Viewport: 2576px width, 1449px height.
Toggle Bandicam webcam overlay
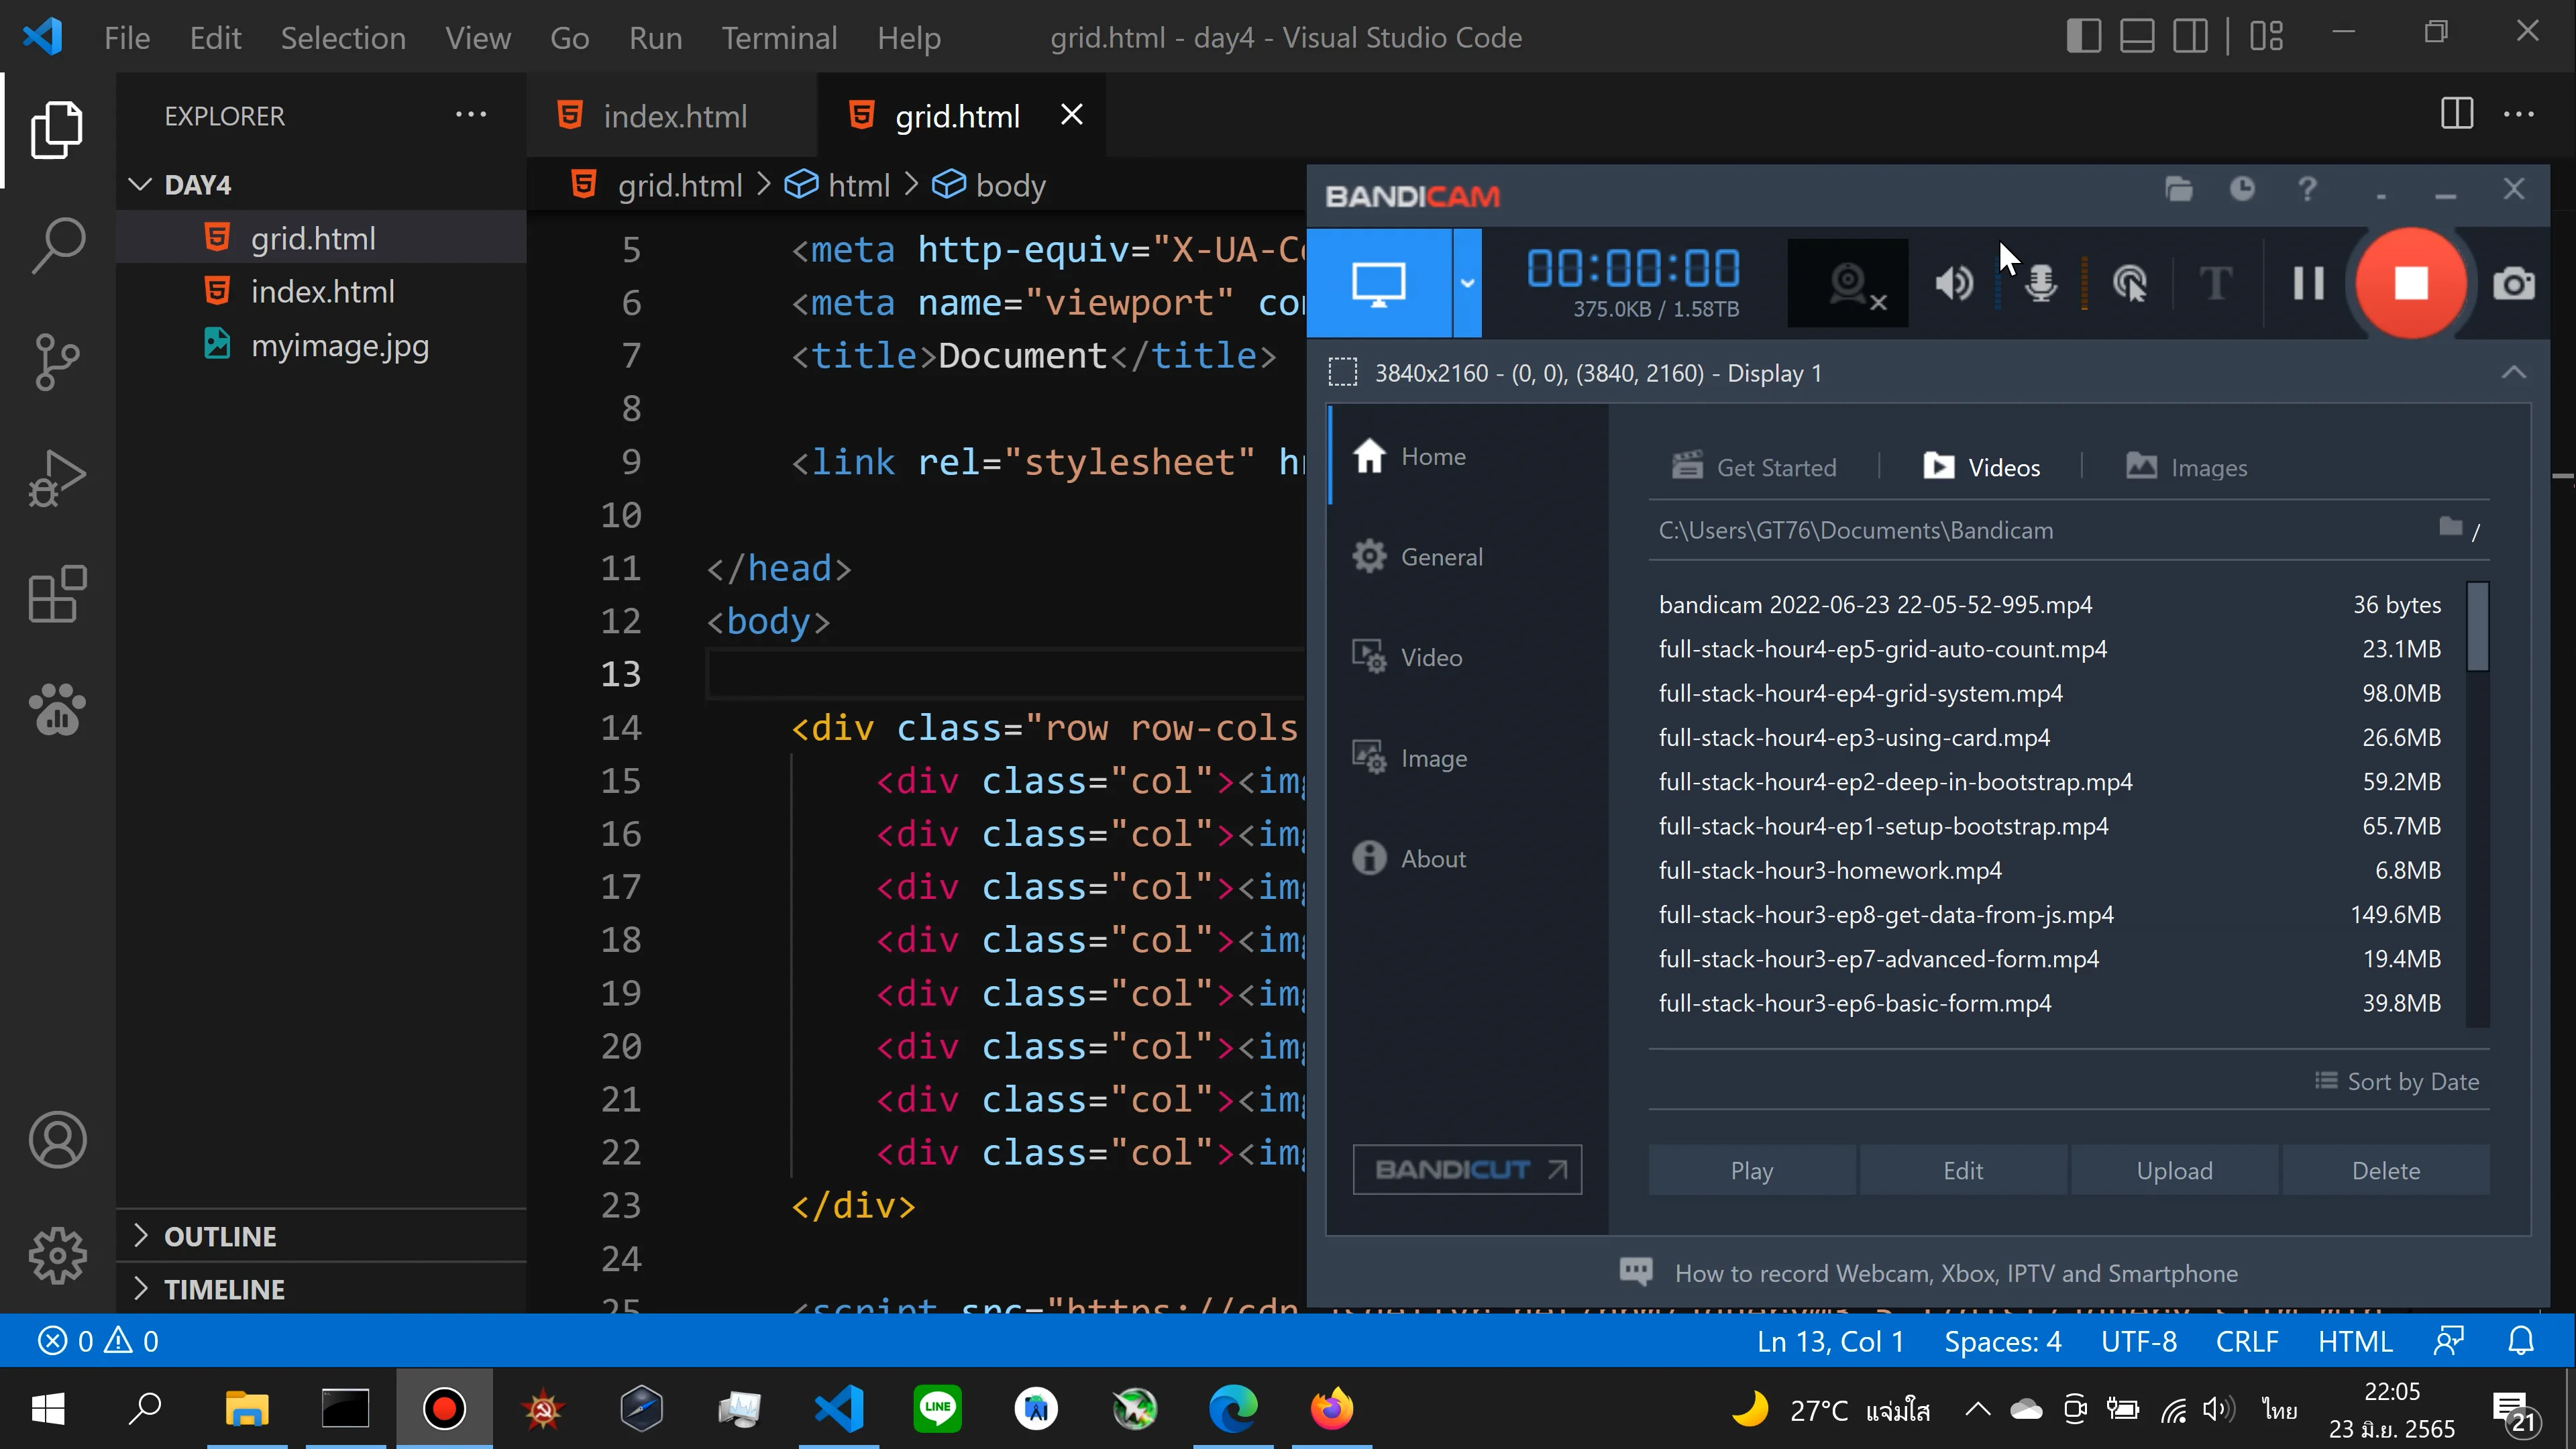pyautogui.click(x=1848, y=283)
